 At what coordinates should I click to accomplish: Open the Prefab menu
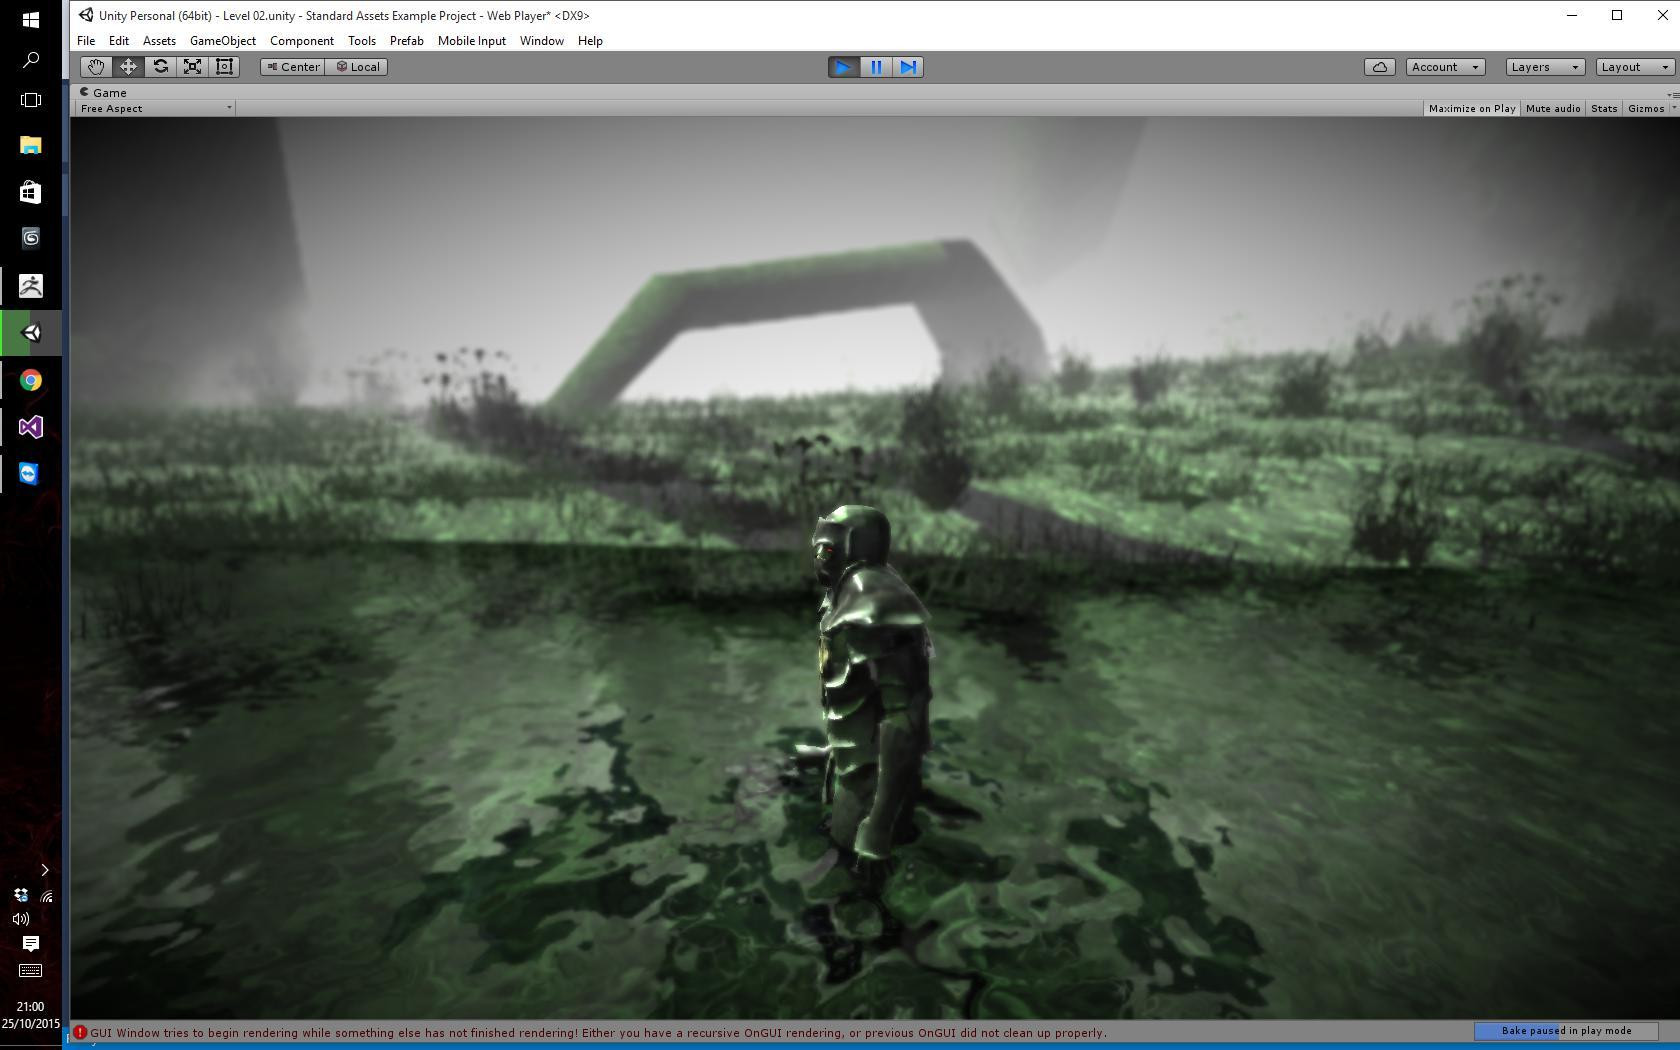[407, 41]
